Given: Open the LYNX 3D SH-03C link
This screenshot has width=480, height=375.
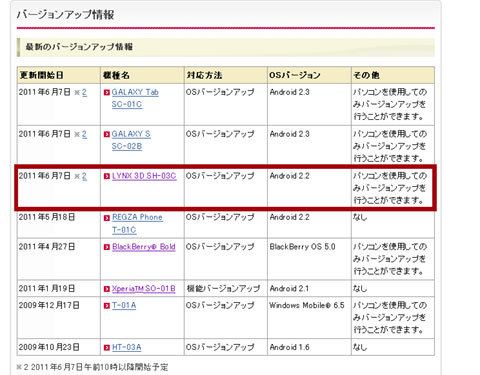Looking at the screenshot, I should point(144,176).
